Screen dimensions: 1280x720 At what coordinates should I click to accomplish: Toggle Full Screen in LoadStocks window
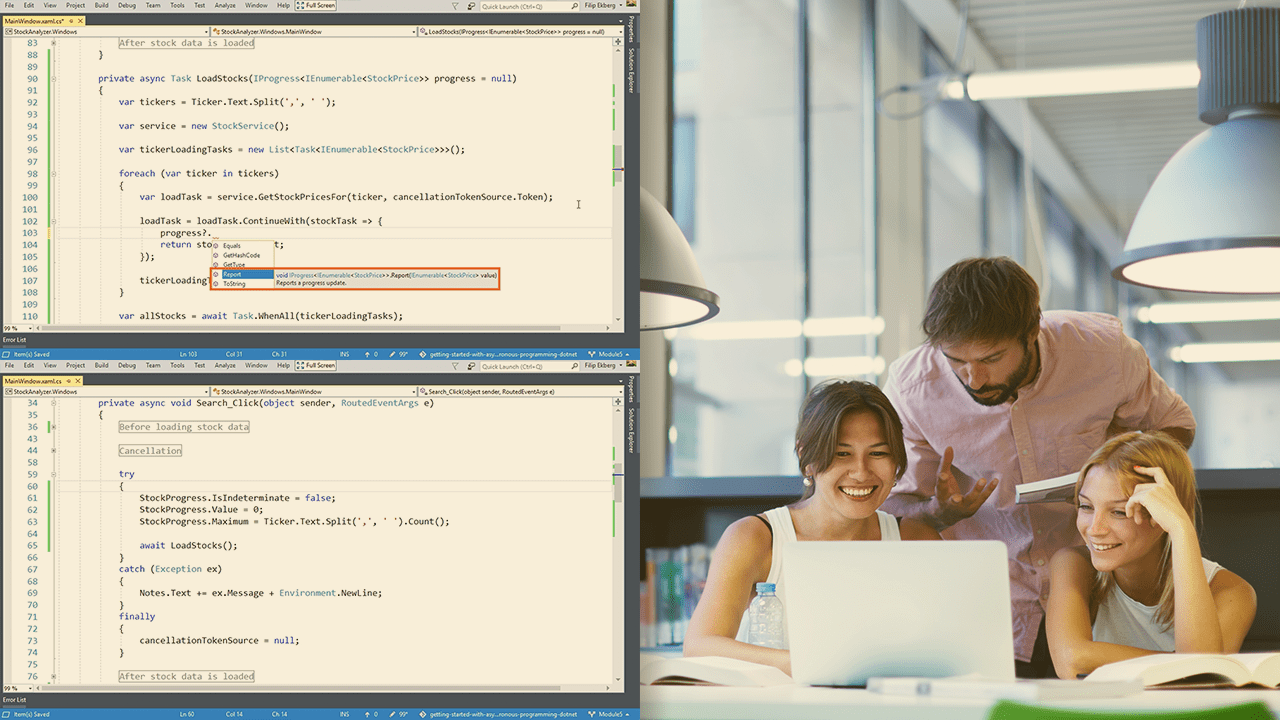pyautogui.click(x=317, y=5)
